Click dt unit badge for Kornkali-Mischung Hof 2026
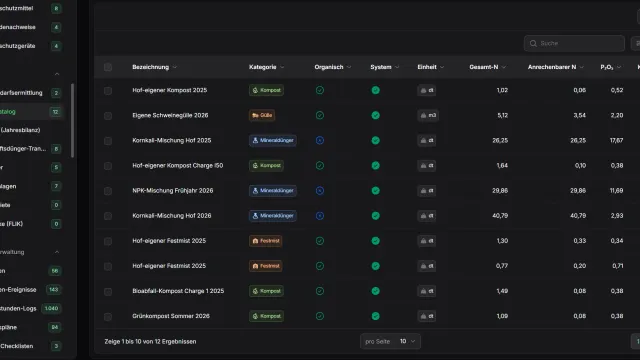 [x=427, y=216]
